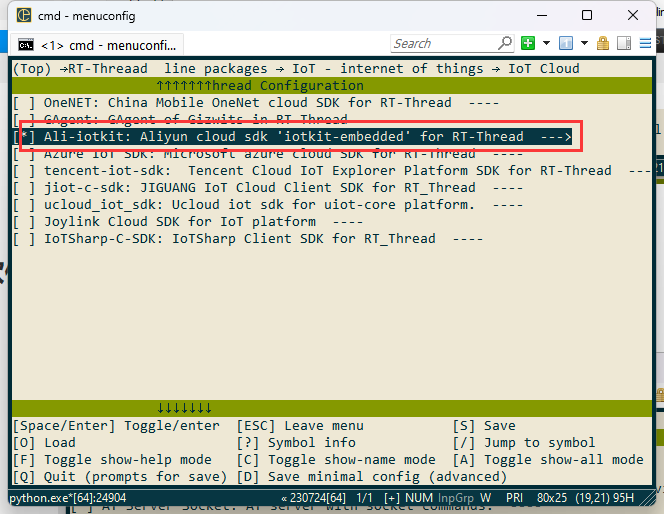
Task: Open the hamburger settings menu icon
Action: click(x=645, y=43)
